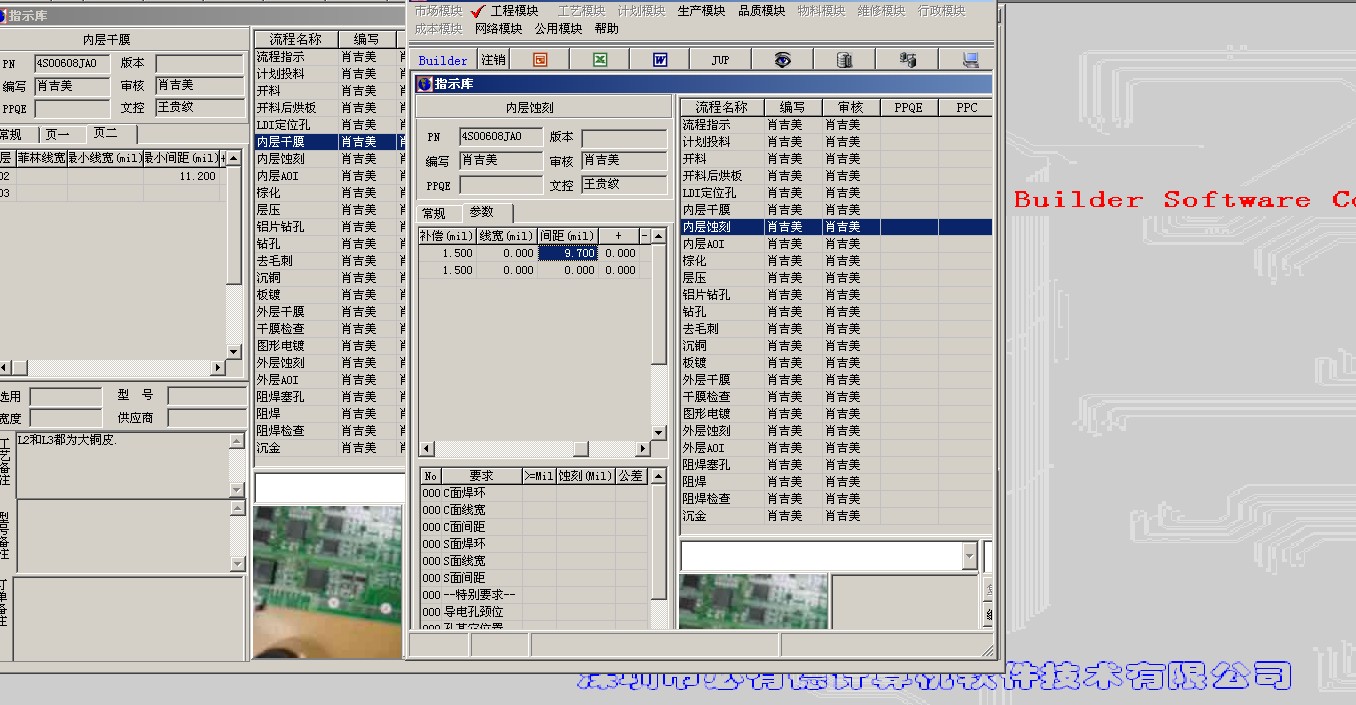Viewport: 1356px width, 705px height.
Task: Select the S面线宽 requirement row
Action: point(534,561)
